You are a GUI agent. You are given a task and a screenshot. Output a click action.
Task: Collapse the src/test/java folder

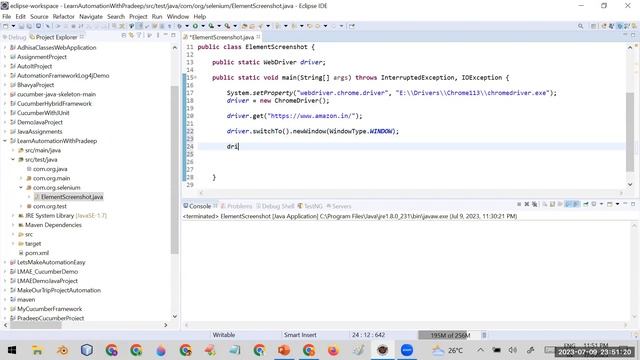[13, 160]
